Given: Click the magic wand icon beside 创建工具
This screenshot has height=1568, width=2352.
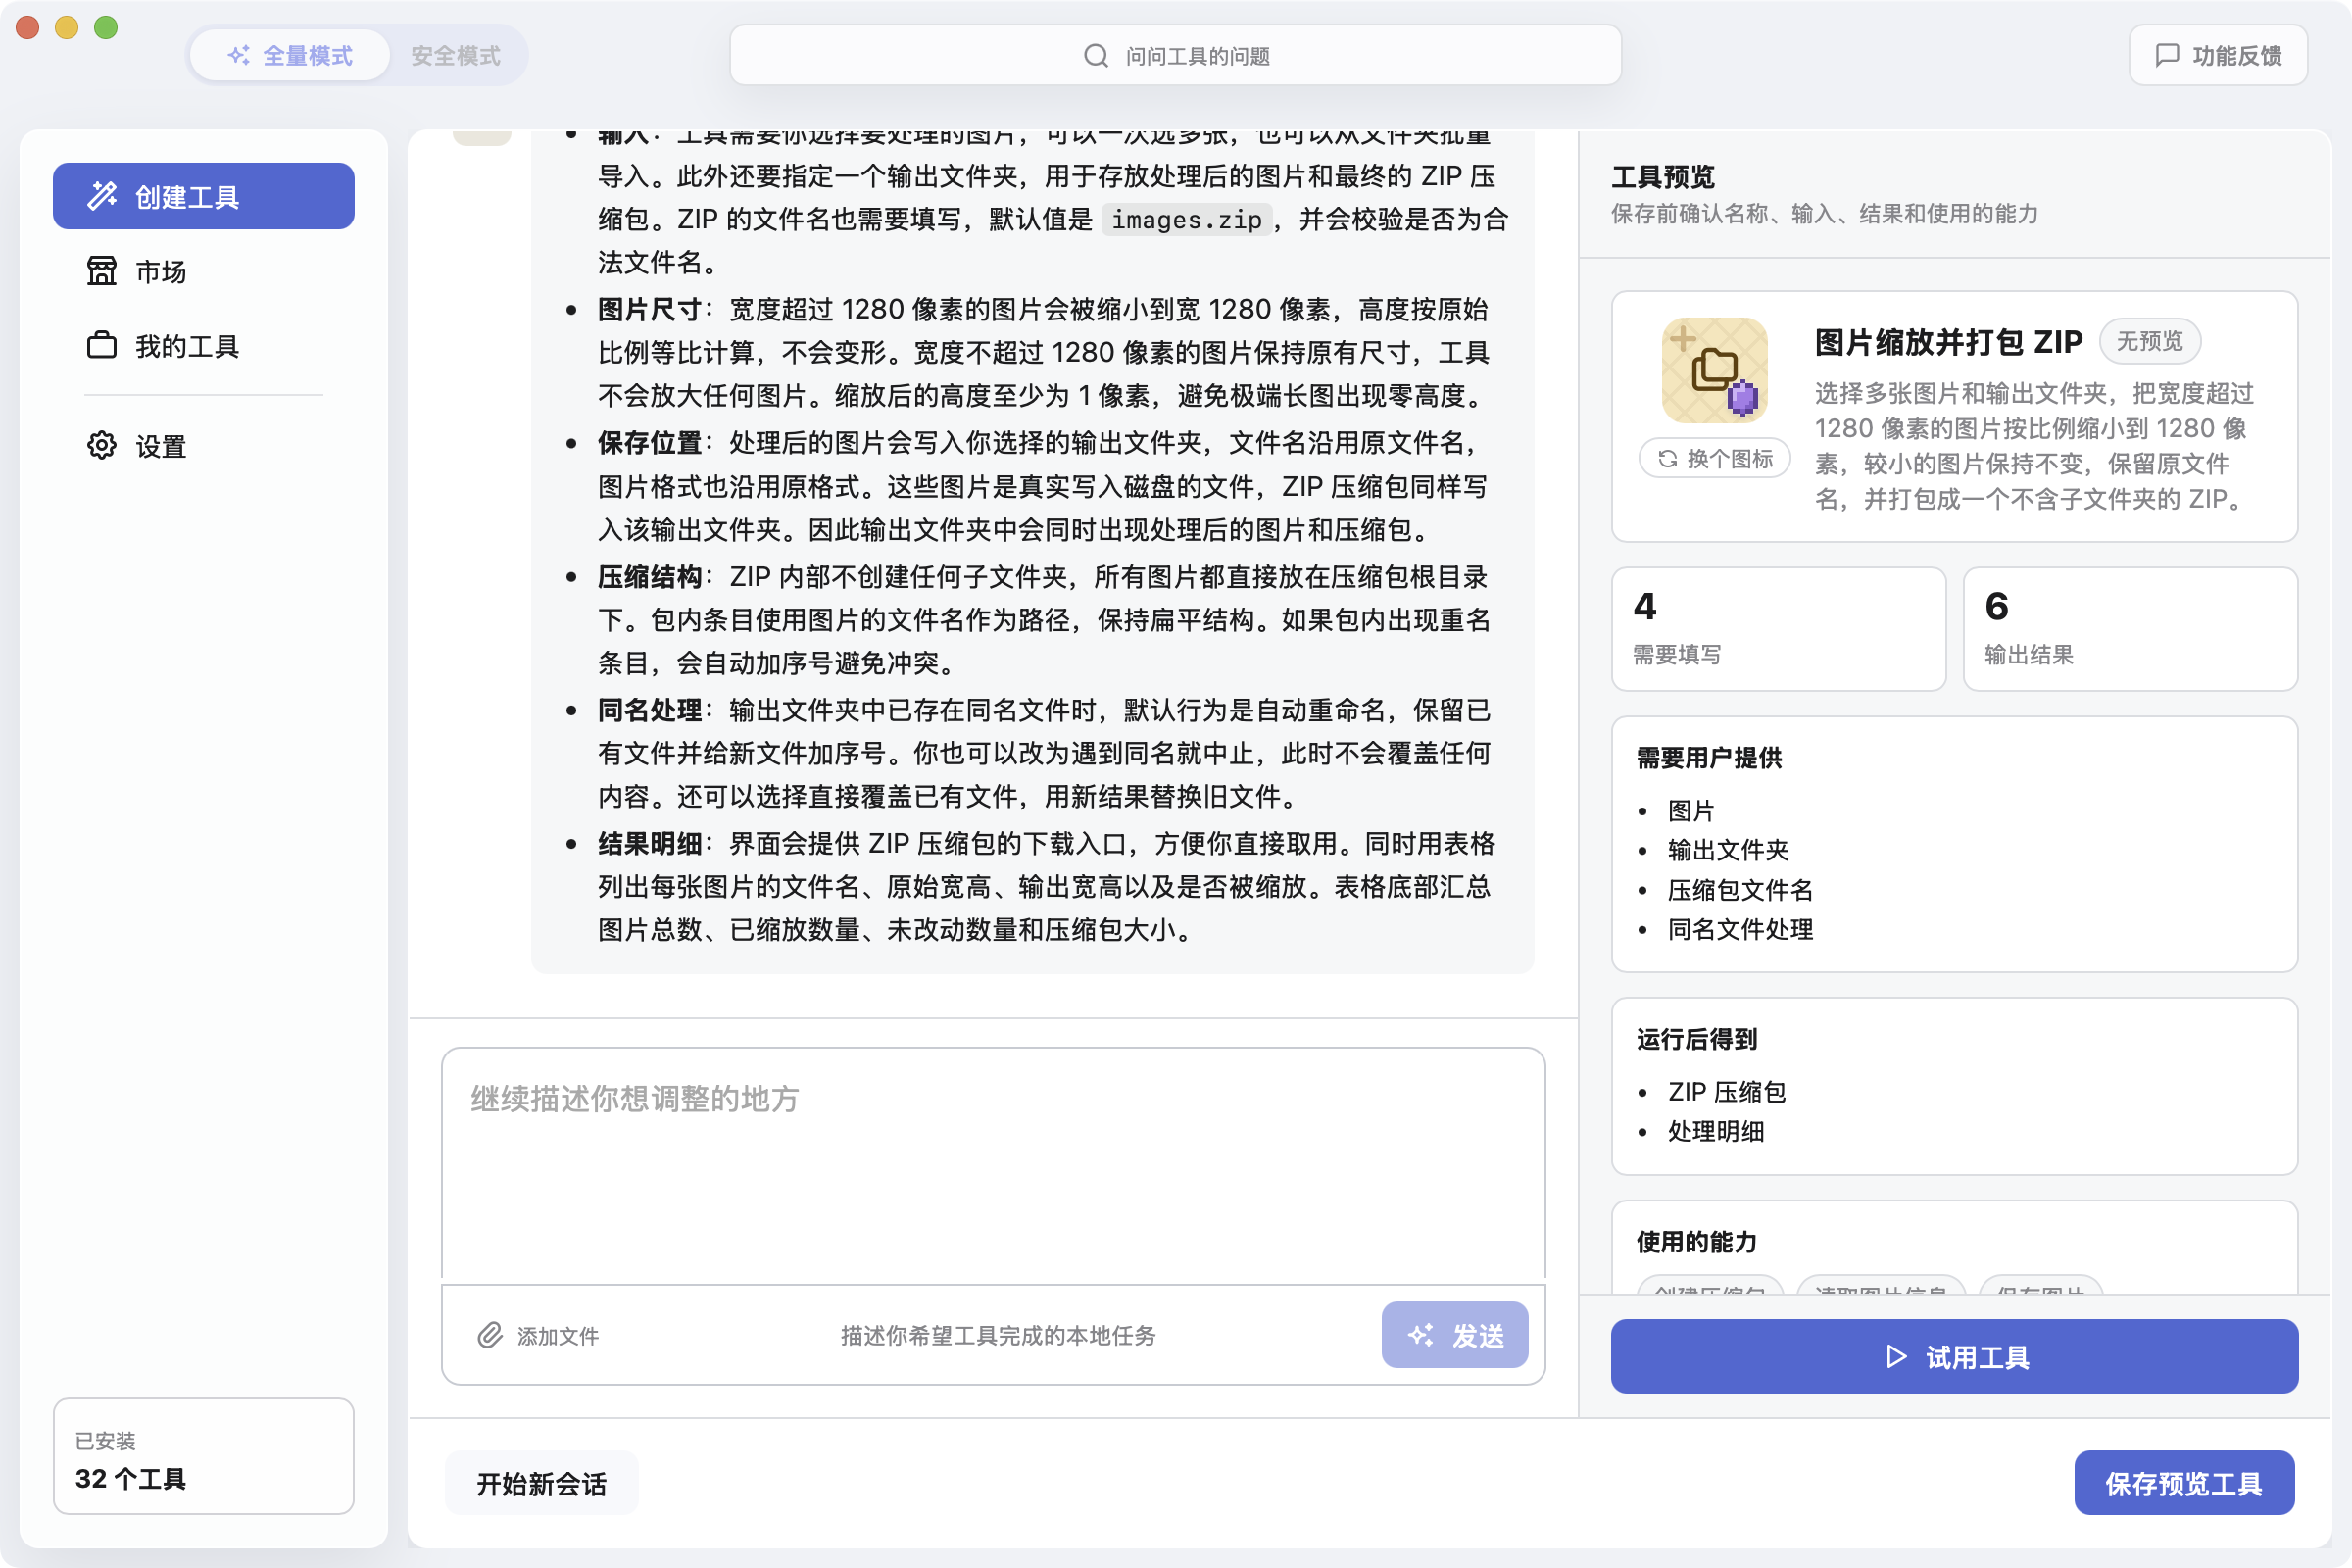Looking at the screenshot, I should coord(102,196).
